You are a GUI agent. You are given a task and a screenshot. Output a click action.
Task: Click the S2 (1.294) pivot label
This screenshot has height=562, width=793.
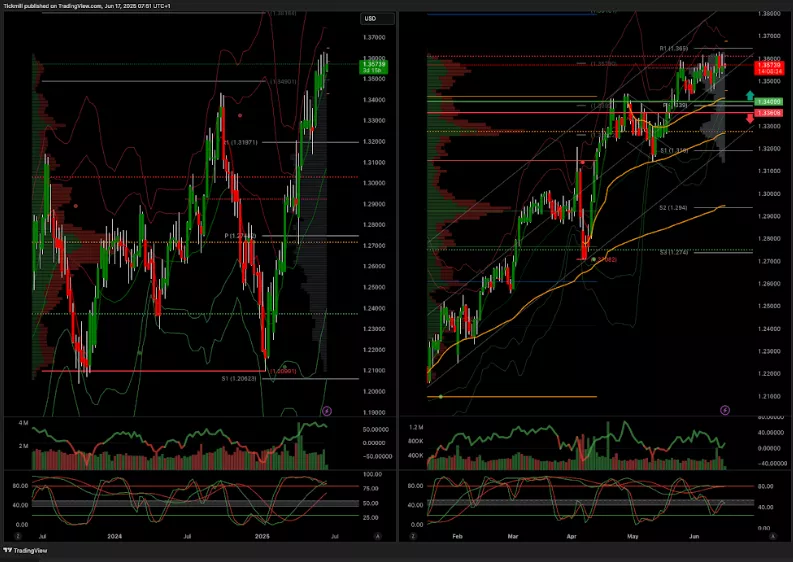tap(670, 207)
